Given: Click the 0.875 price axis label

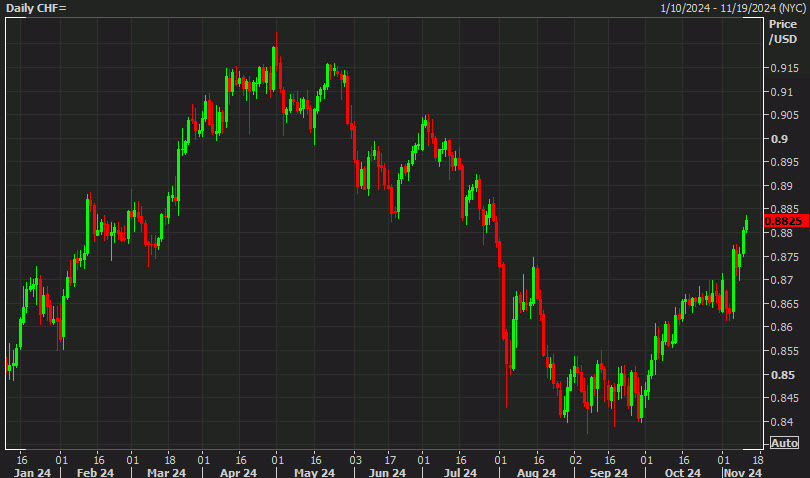Looking at the screenshot, I should coord(784,257).
